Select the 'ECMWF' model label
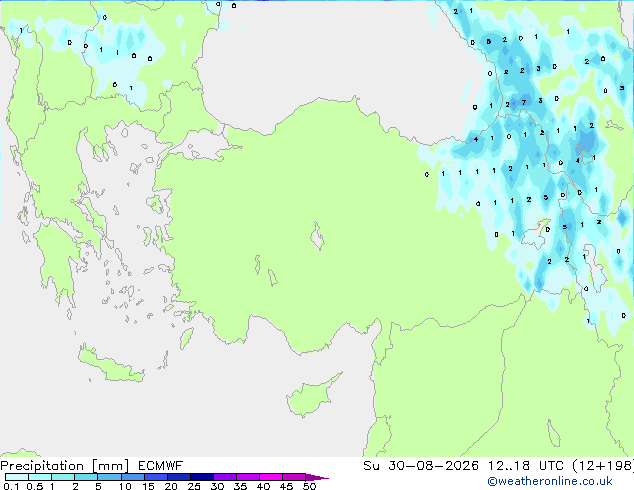 (x=161, y=466)
